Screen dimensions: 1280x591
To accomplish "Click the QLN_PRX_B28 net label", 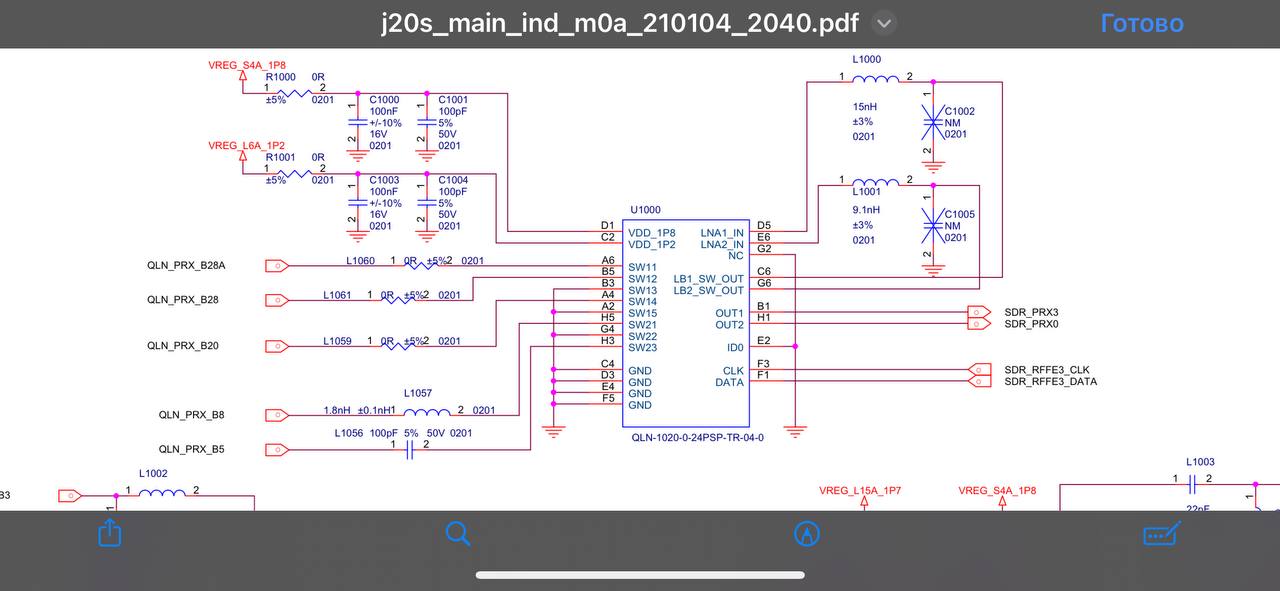I will (183, 300).
